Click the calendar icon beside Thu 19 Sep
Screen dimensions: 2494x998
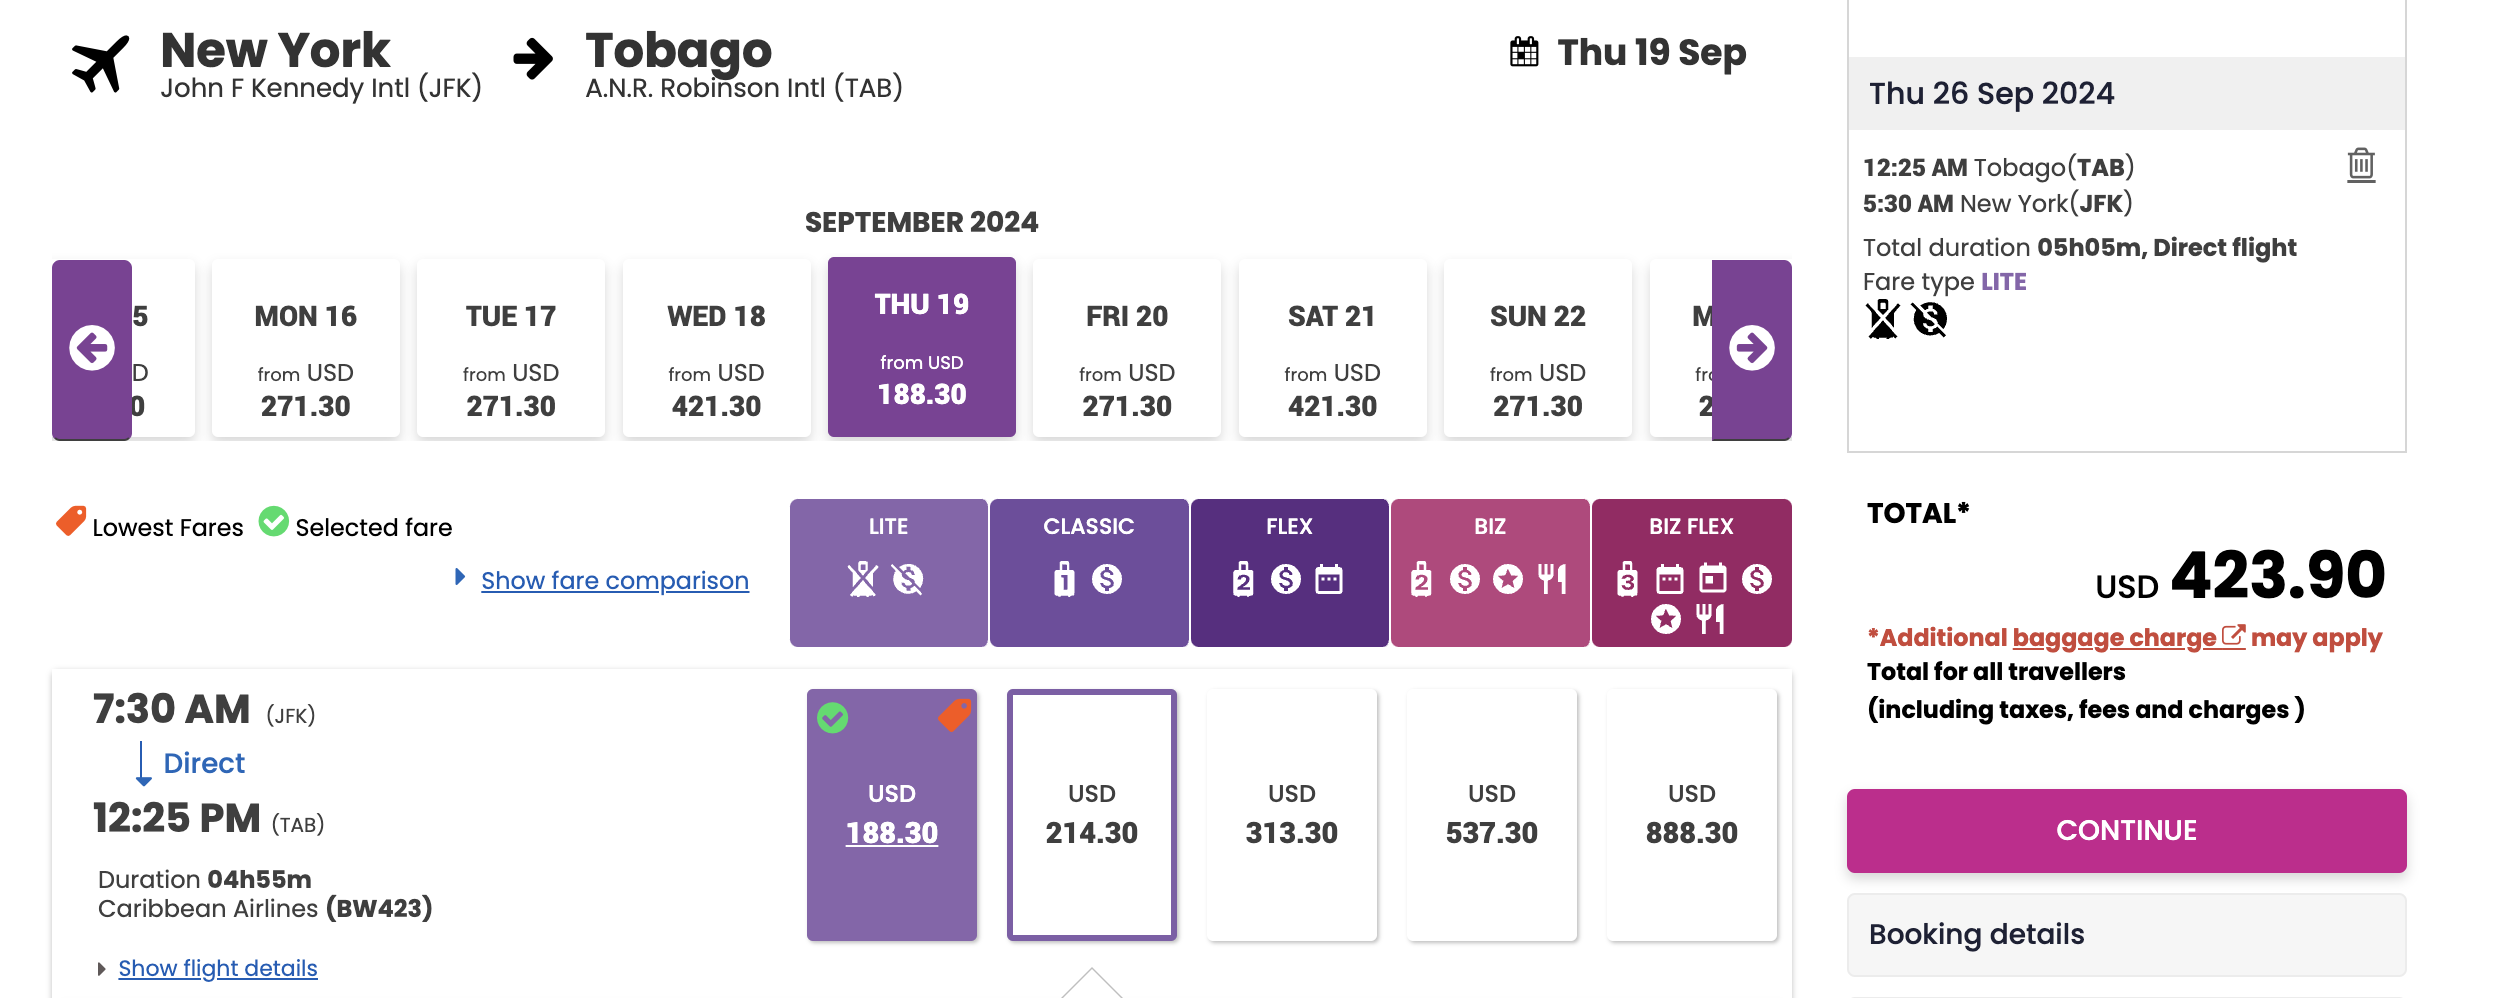coord(1524,52)
